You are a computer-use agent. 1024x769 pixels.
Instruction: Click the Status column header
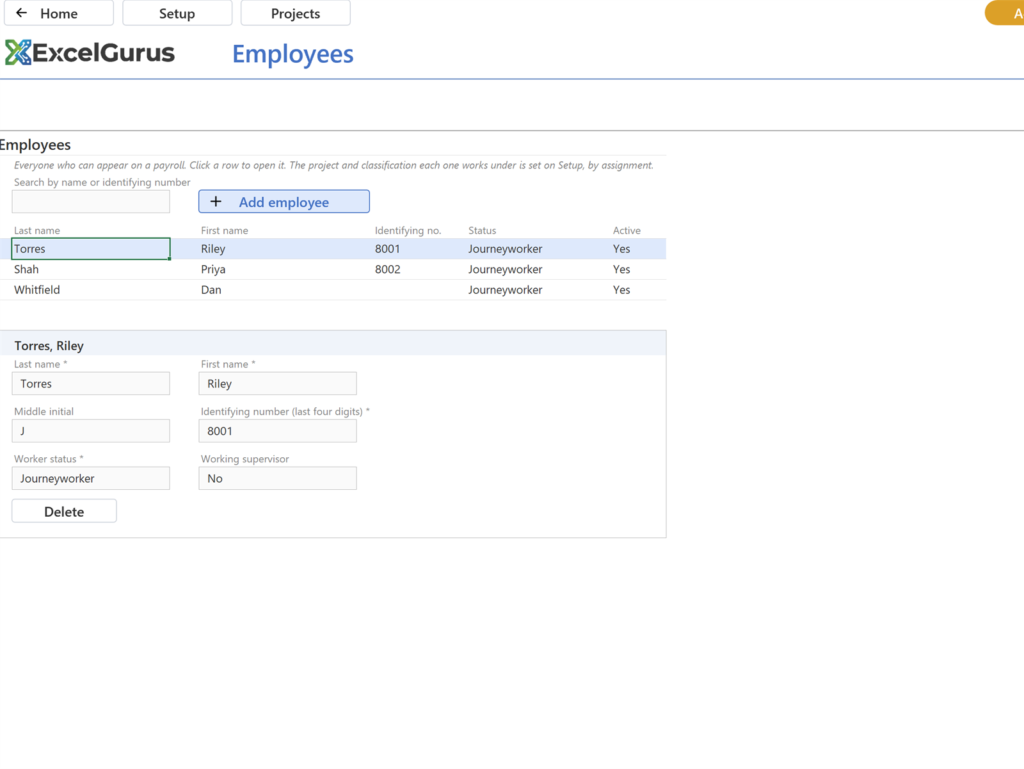482,230
